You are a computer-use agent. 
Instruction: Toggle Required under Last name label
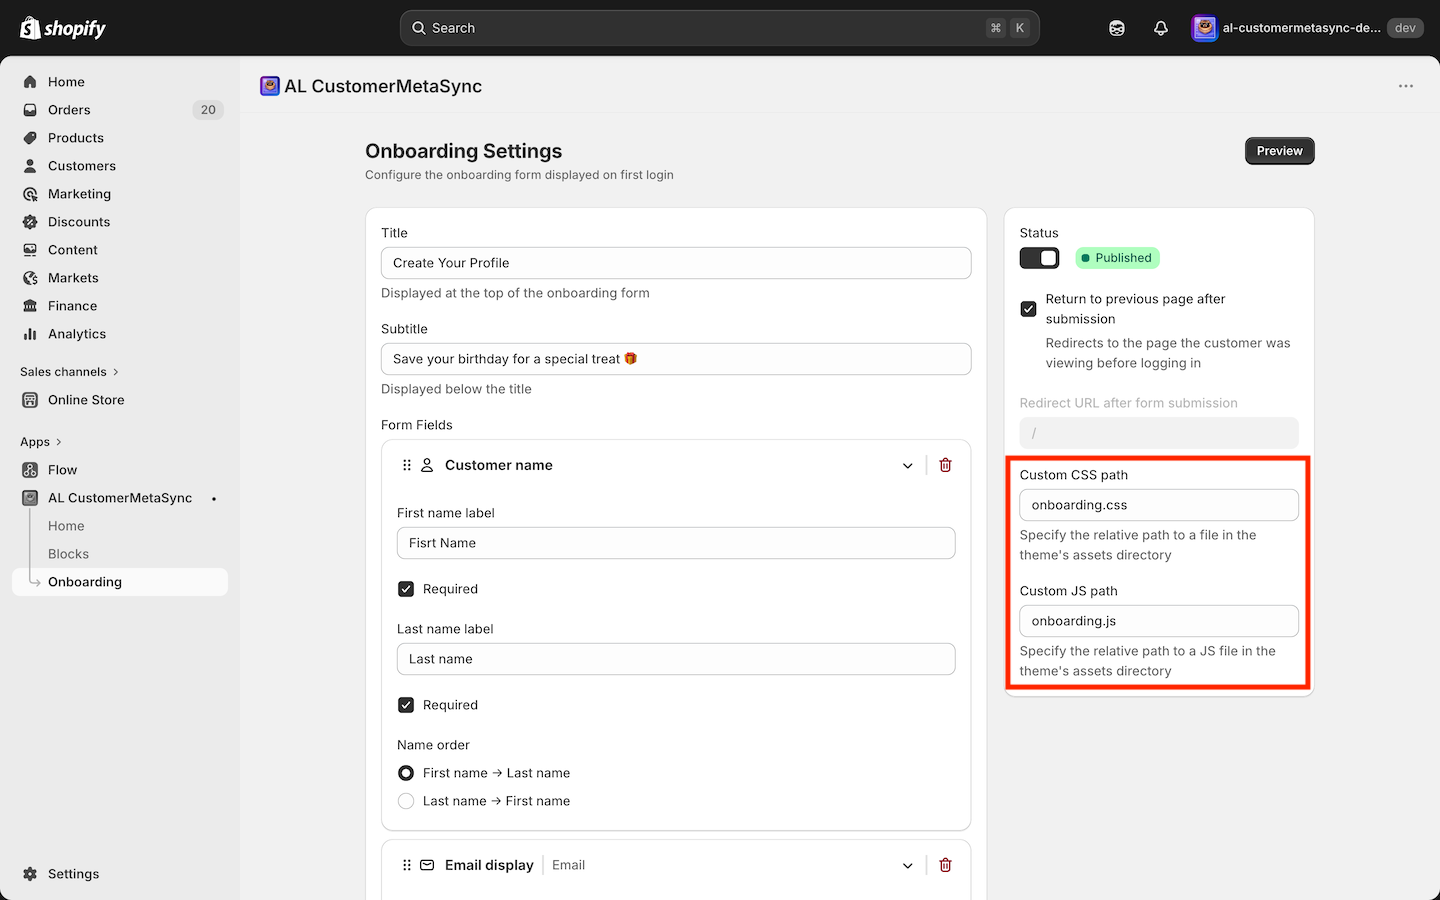pyautogui.click(x=406, y=705)
